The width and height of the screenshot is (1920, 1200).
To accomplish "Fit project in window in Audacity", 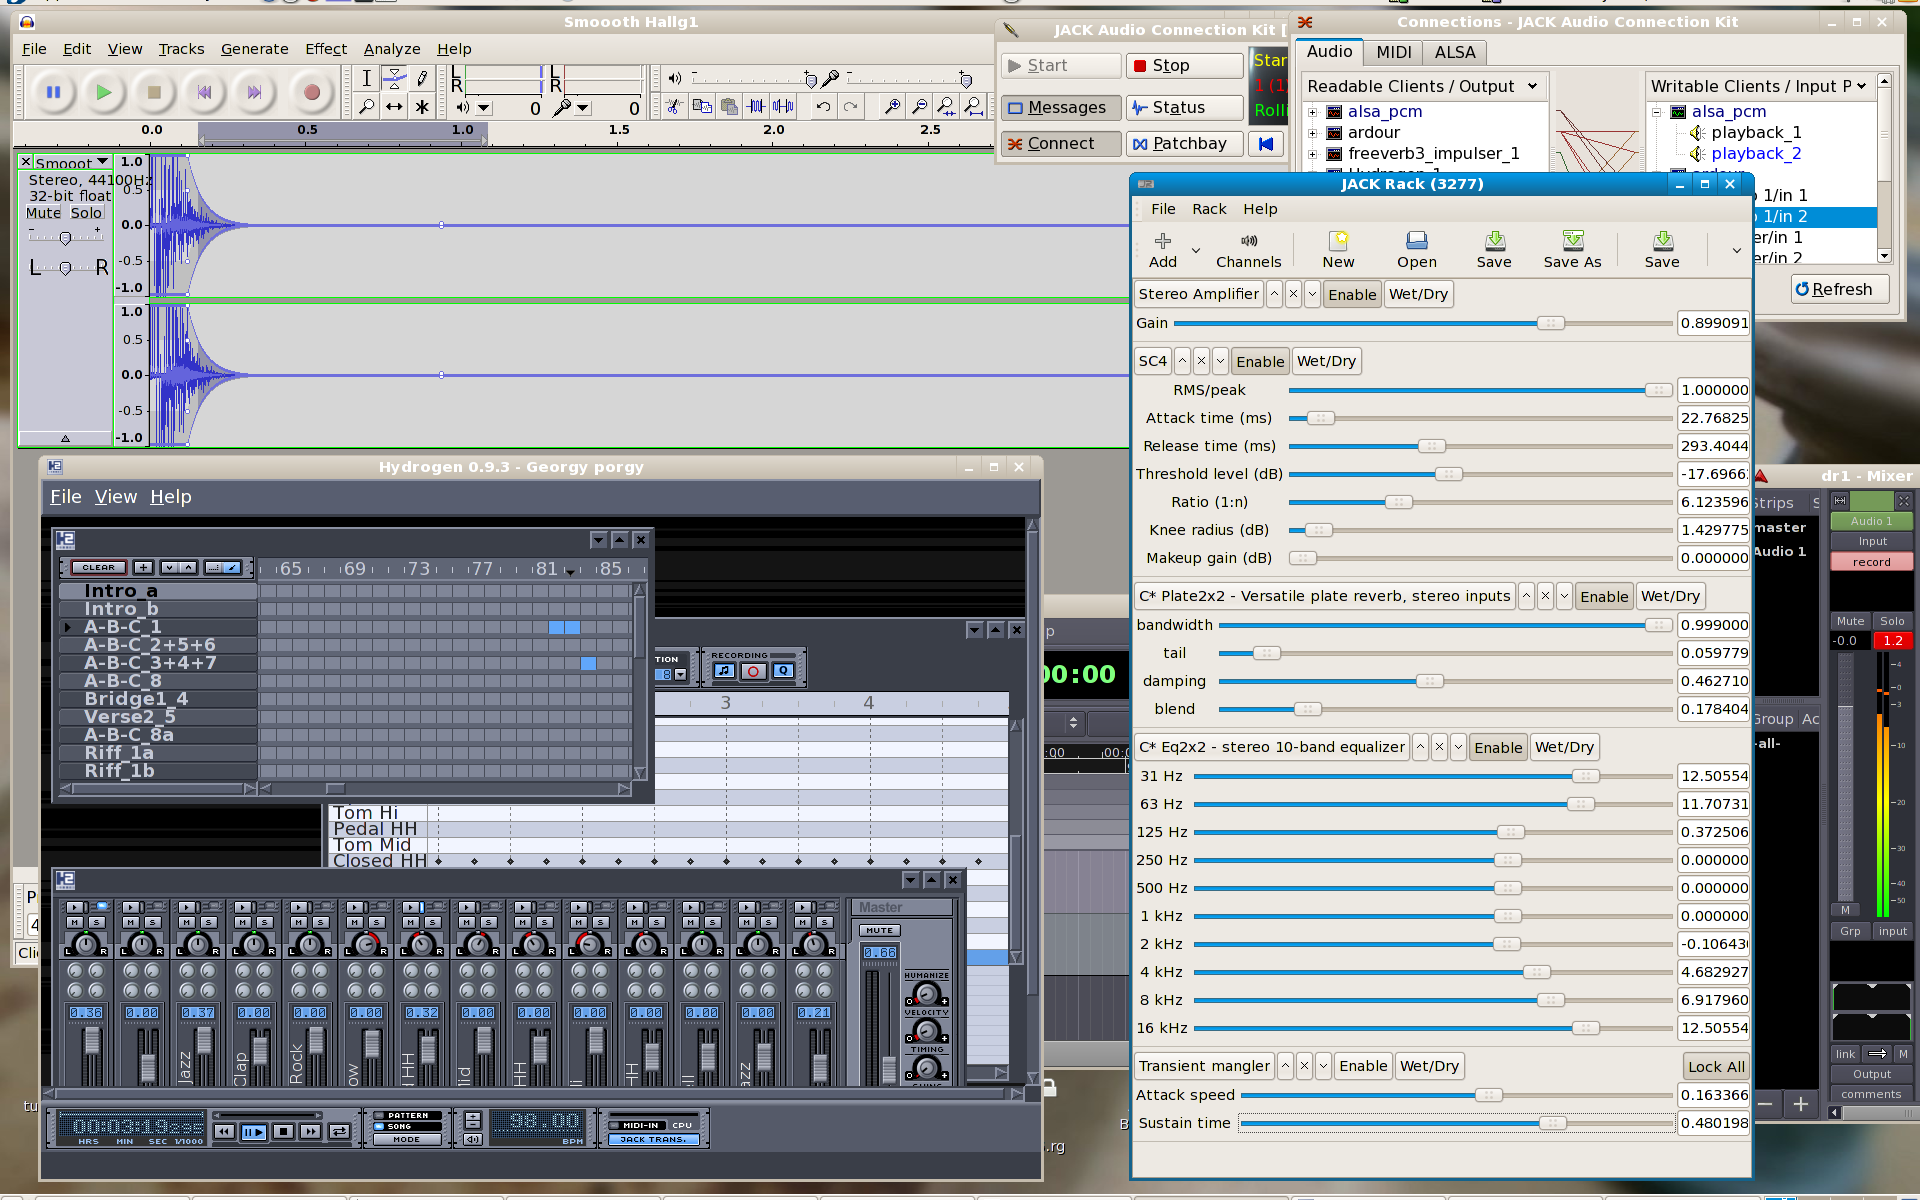I will coord(973,106).
